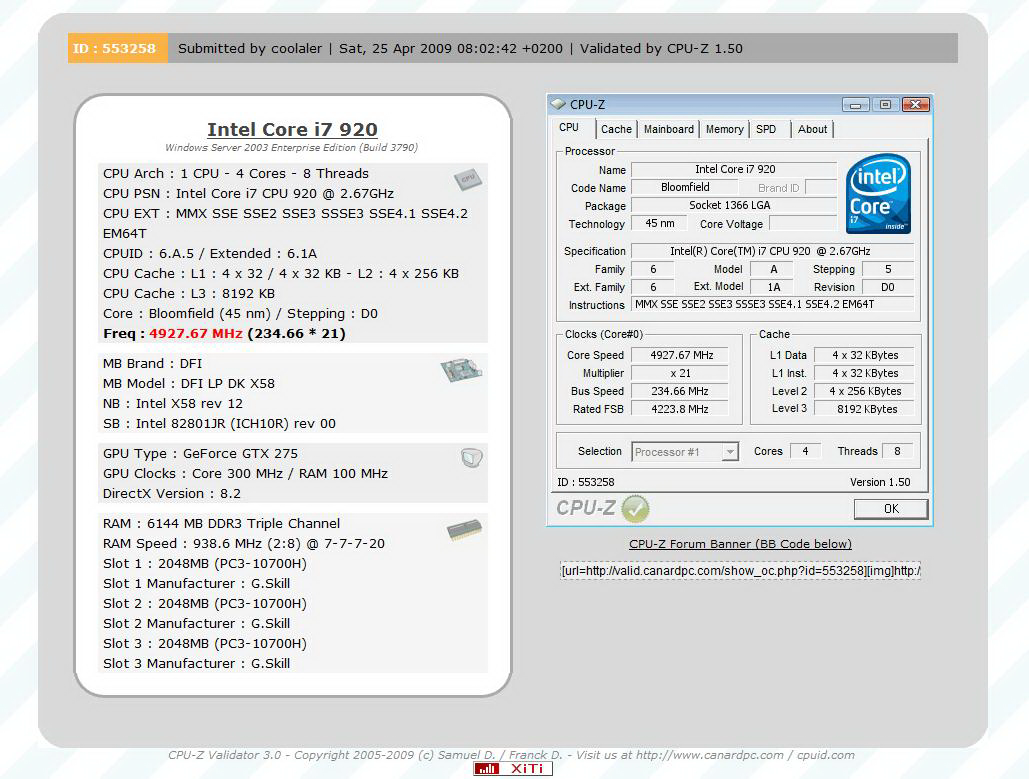The image size is (1029, 779).
Task: Switch to the Mainboard tab
Action: pos(669,129)
